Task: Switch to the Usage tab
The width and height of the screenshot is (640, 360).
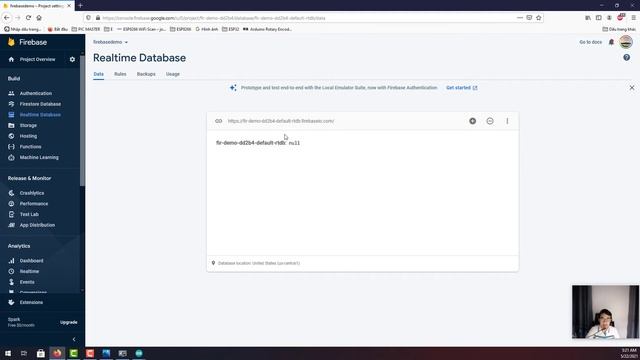Action: 173,74
